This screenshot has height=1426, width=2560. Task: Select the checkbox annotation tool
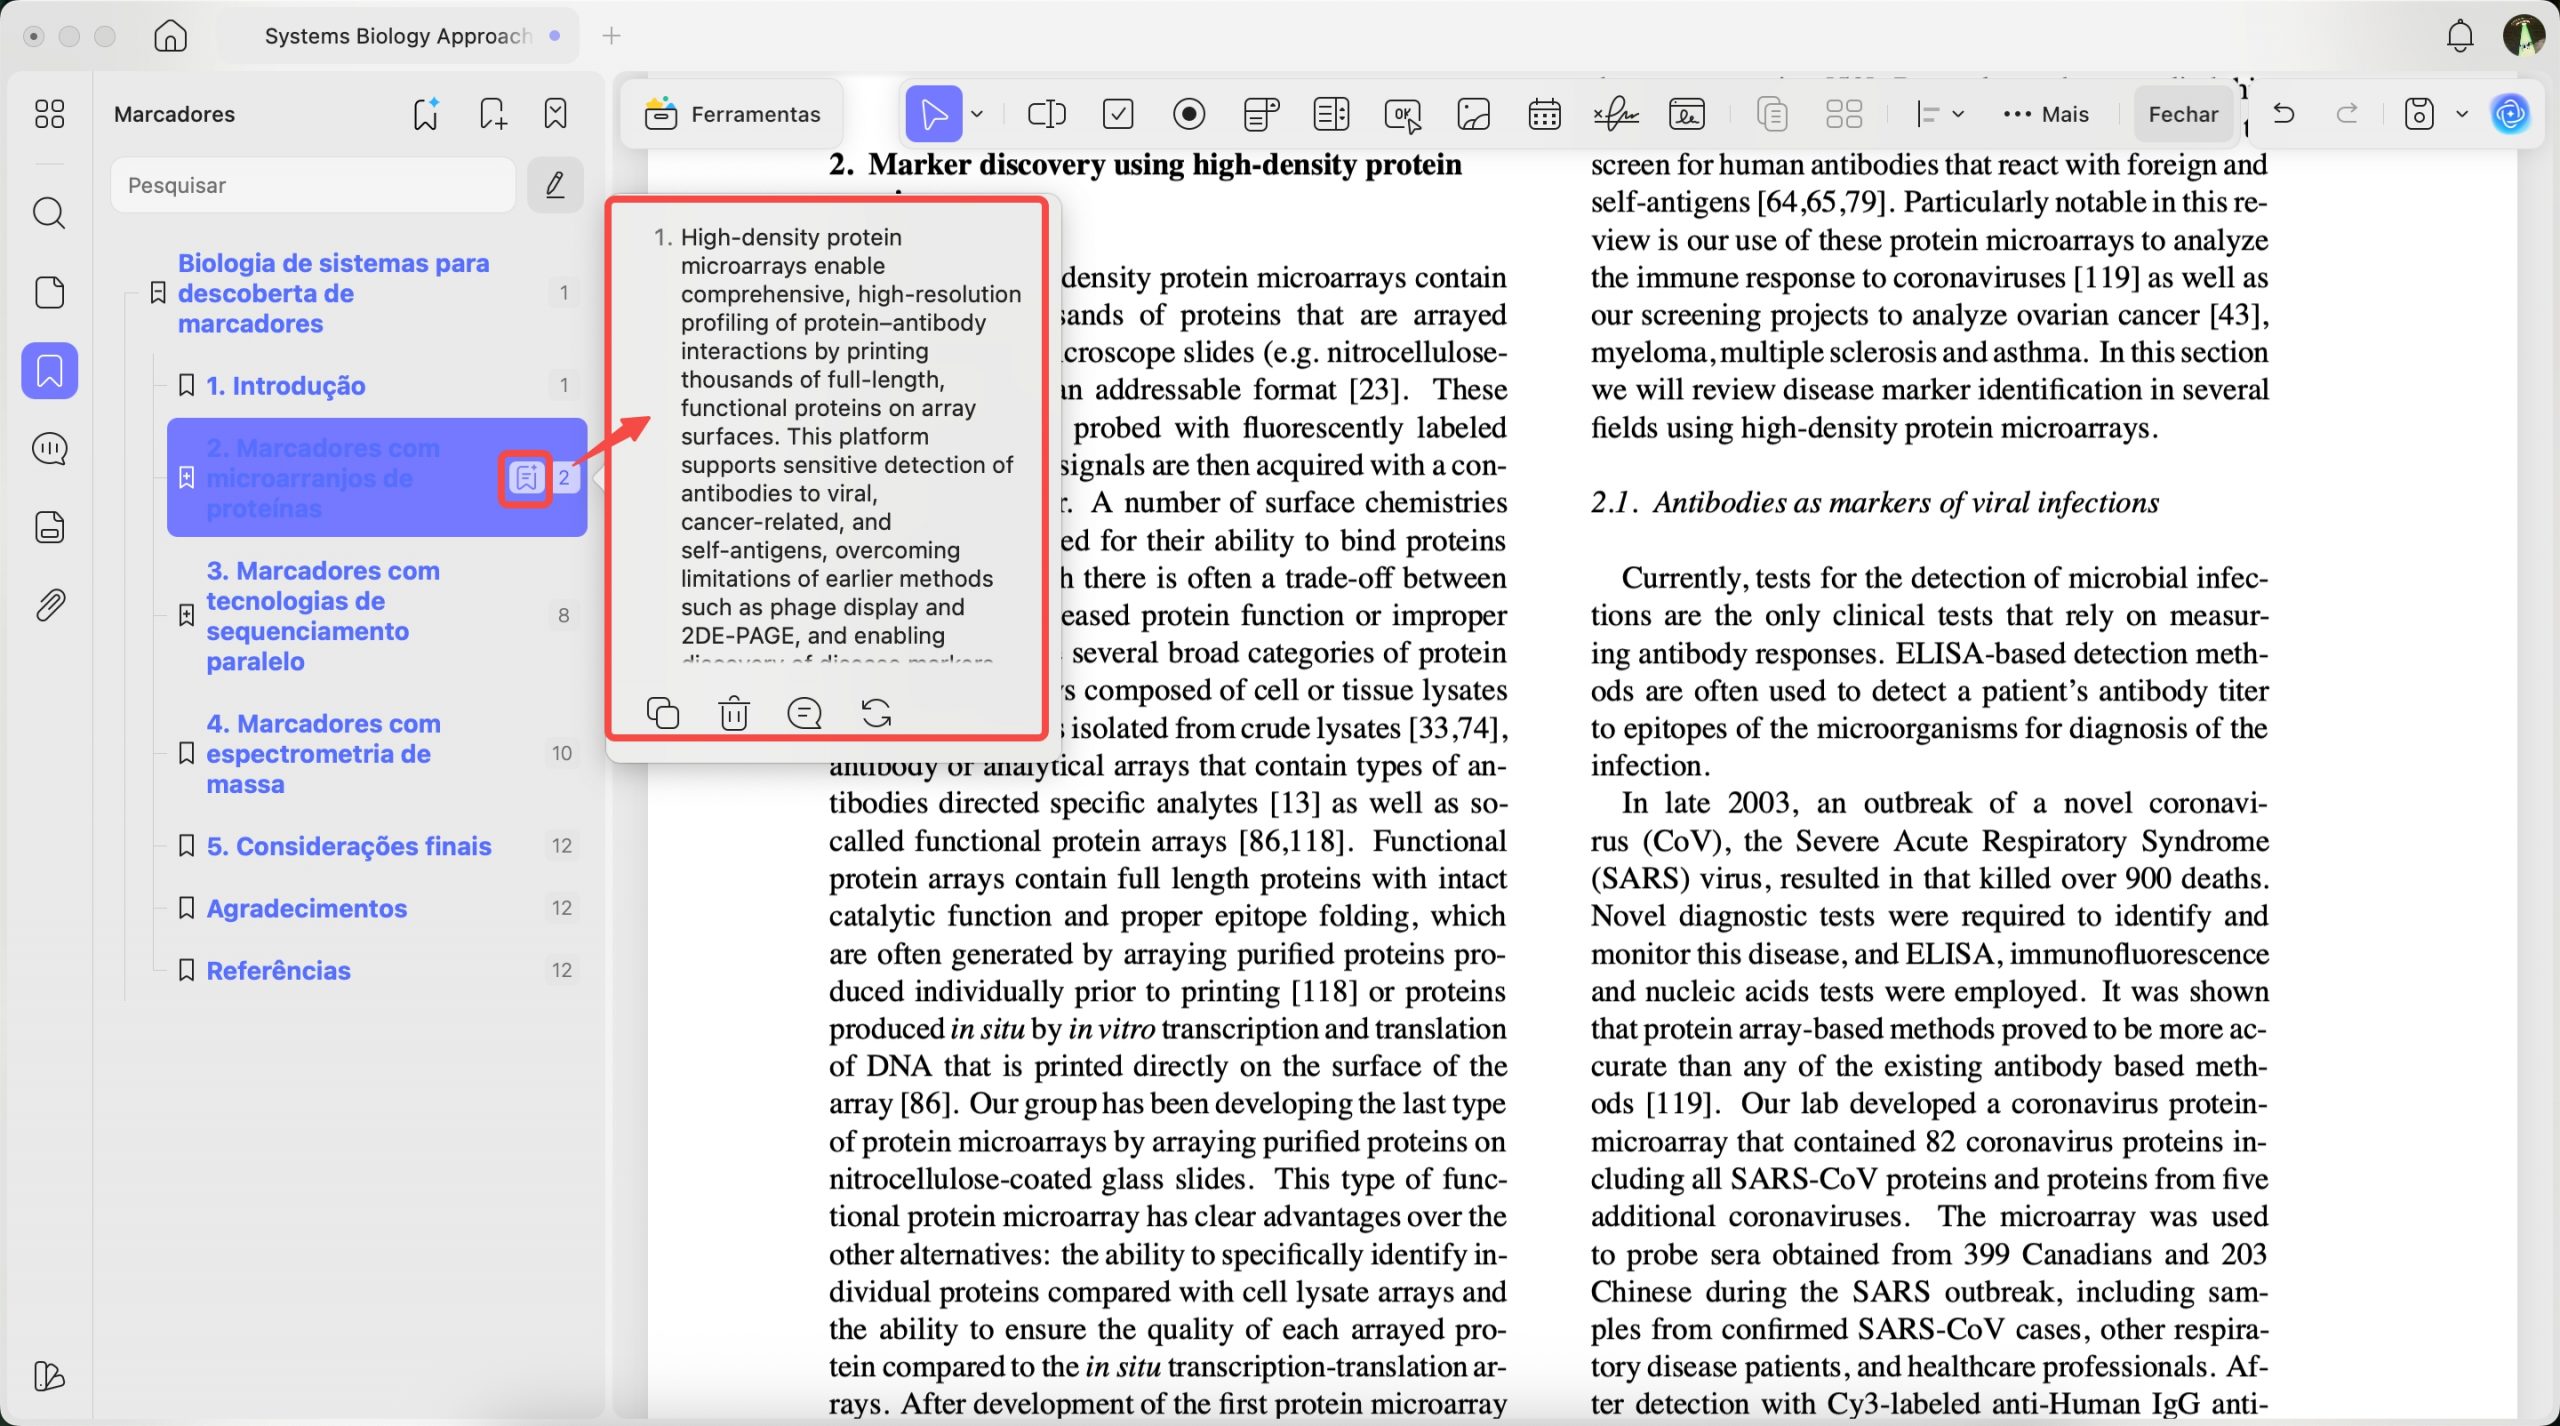pyautogui.click(x=1117, y=113)
